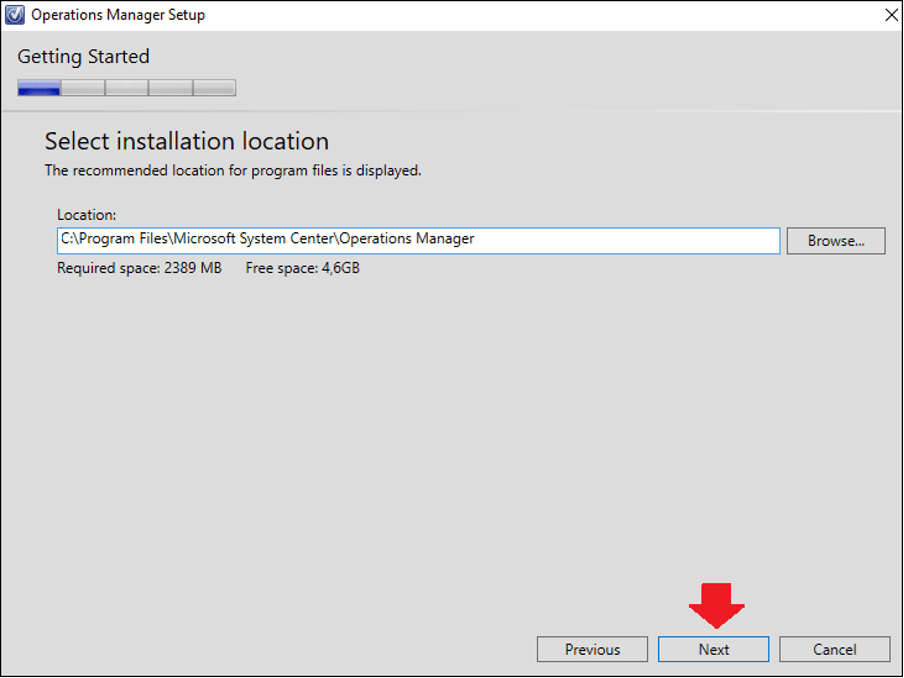Screen dimensions: 904x678
Task: Click inside the Location text field
Action: click(x=418, y=240)
